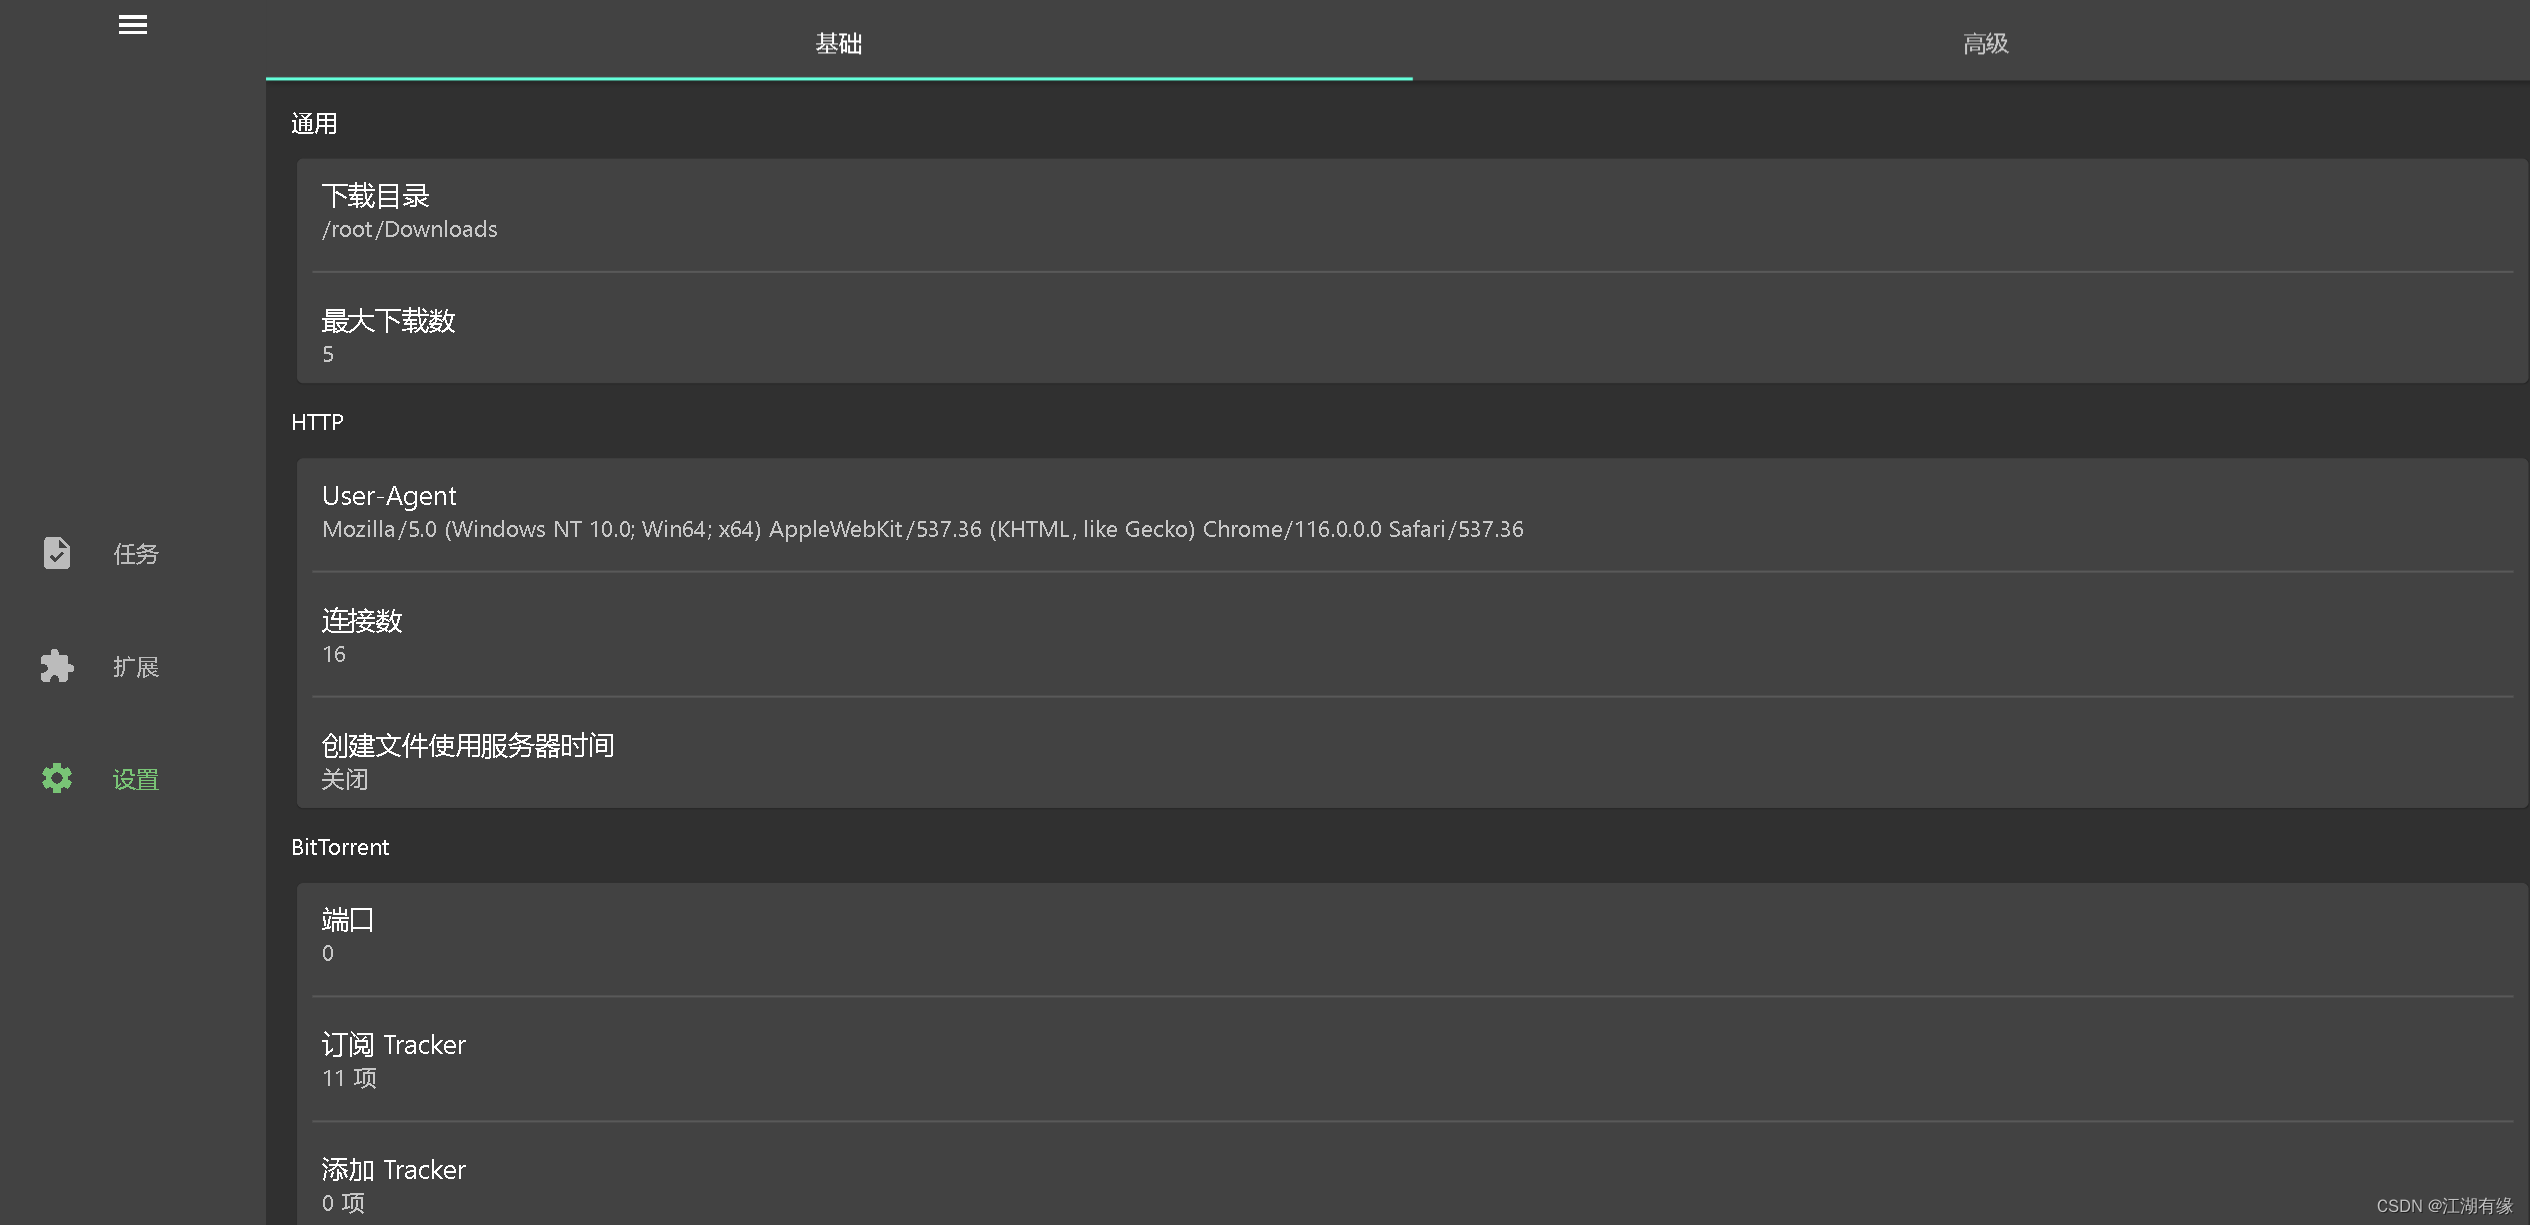Click the Settings (设置) gear icon
Viewport: 2530px width, 1225px height.
(57, 778)
